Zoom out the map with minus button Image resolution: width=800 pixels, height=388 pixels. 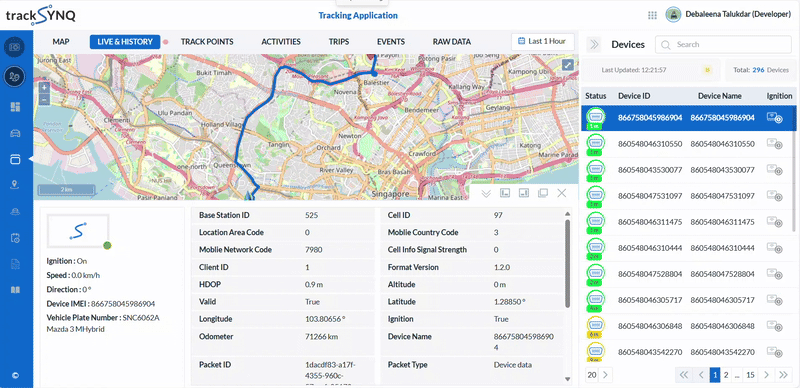click(x=44, y=100)
